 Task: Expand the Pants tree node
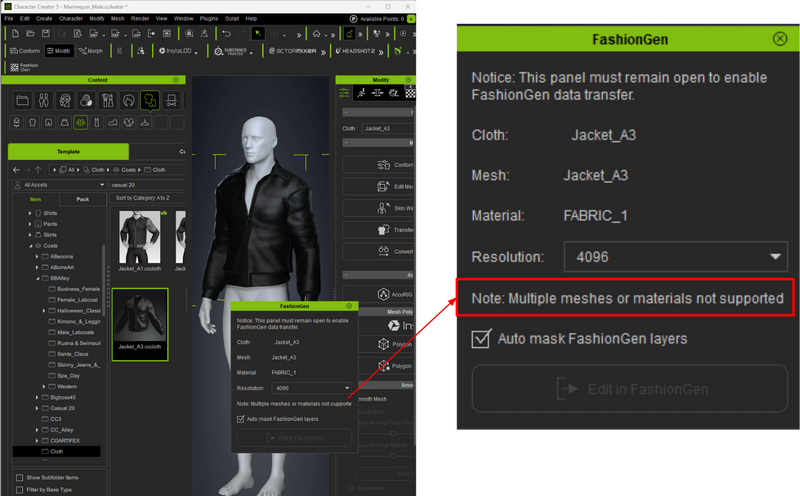30,224
